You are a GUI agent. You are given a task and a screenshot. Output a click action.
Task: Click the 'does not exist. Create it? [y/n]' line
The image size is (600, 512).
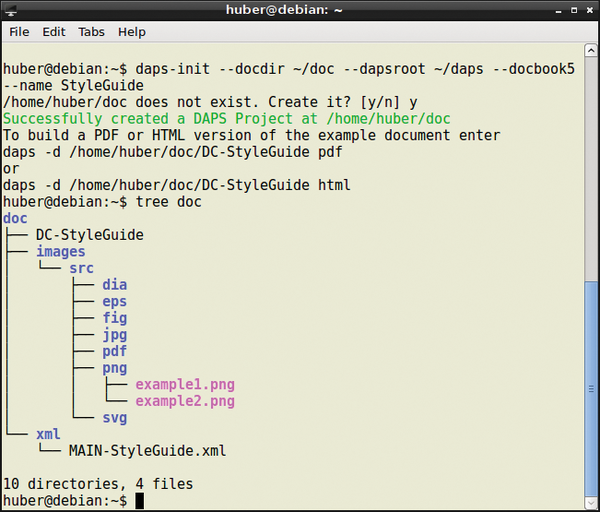pos(210,102)
